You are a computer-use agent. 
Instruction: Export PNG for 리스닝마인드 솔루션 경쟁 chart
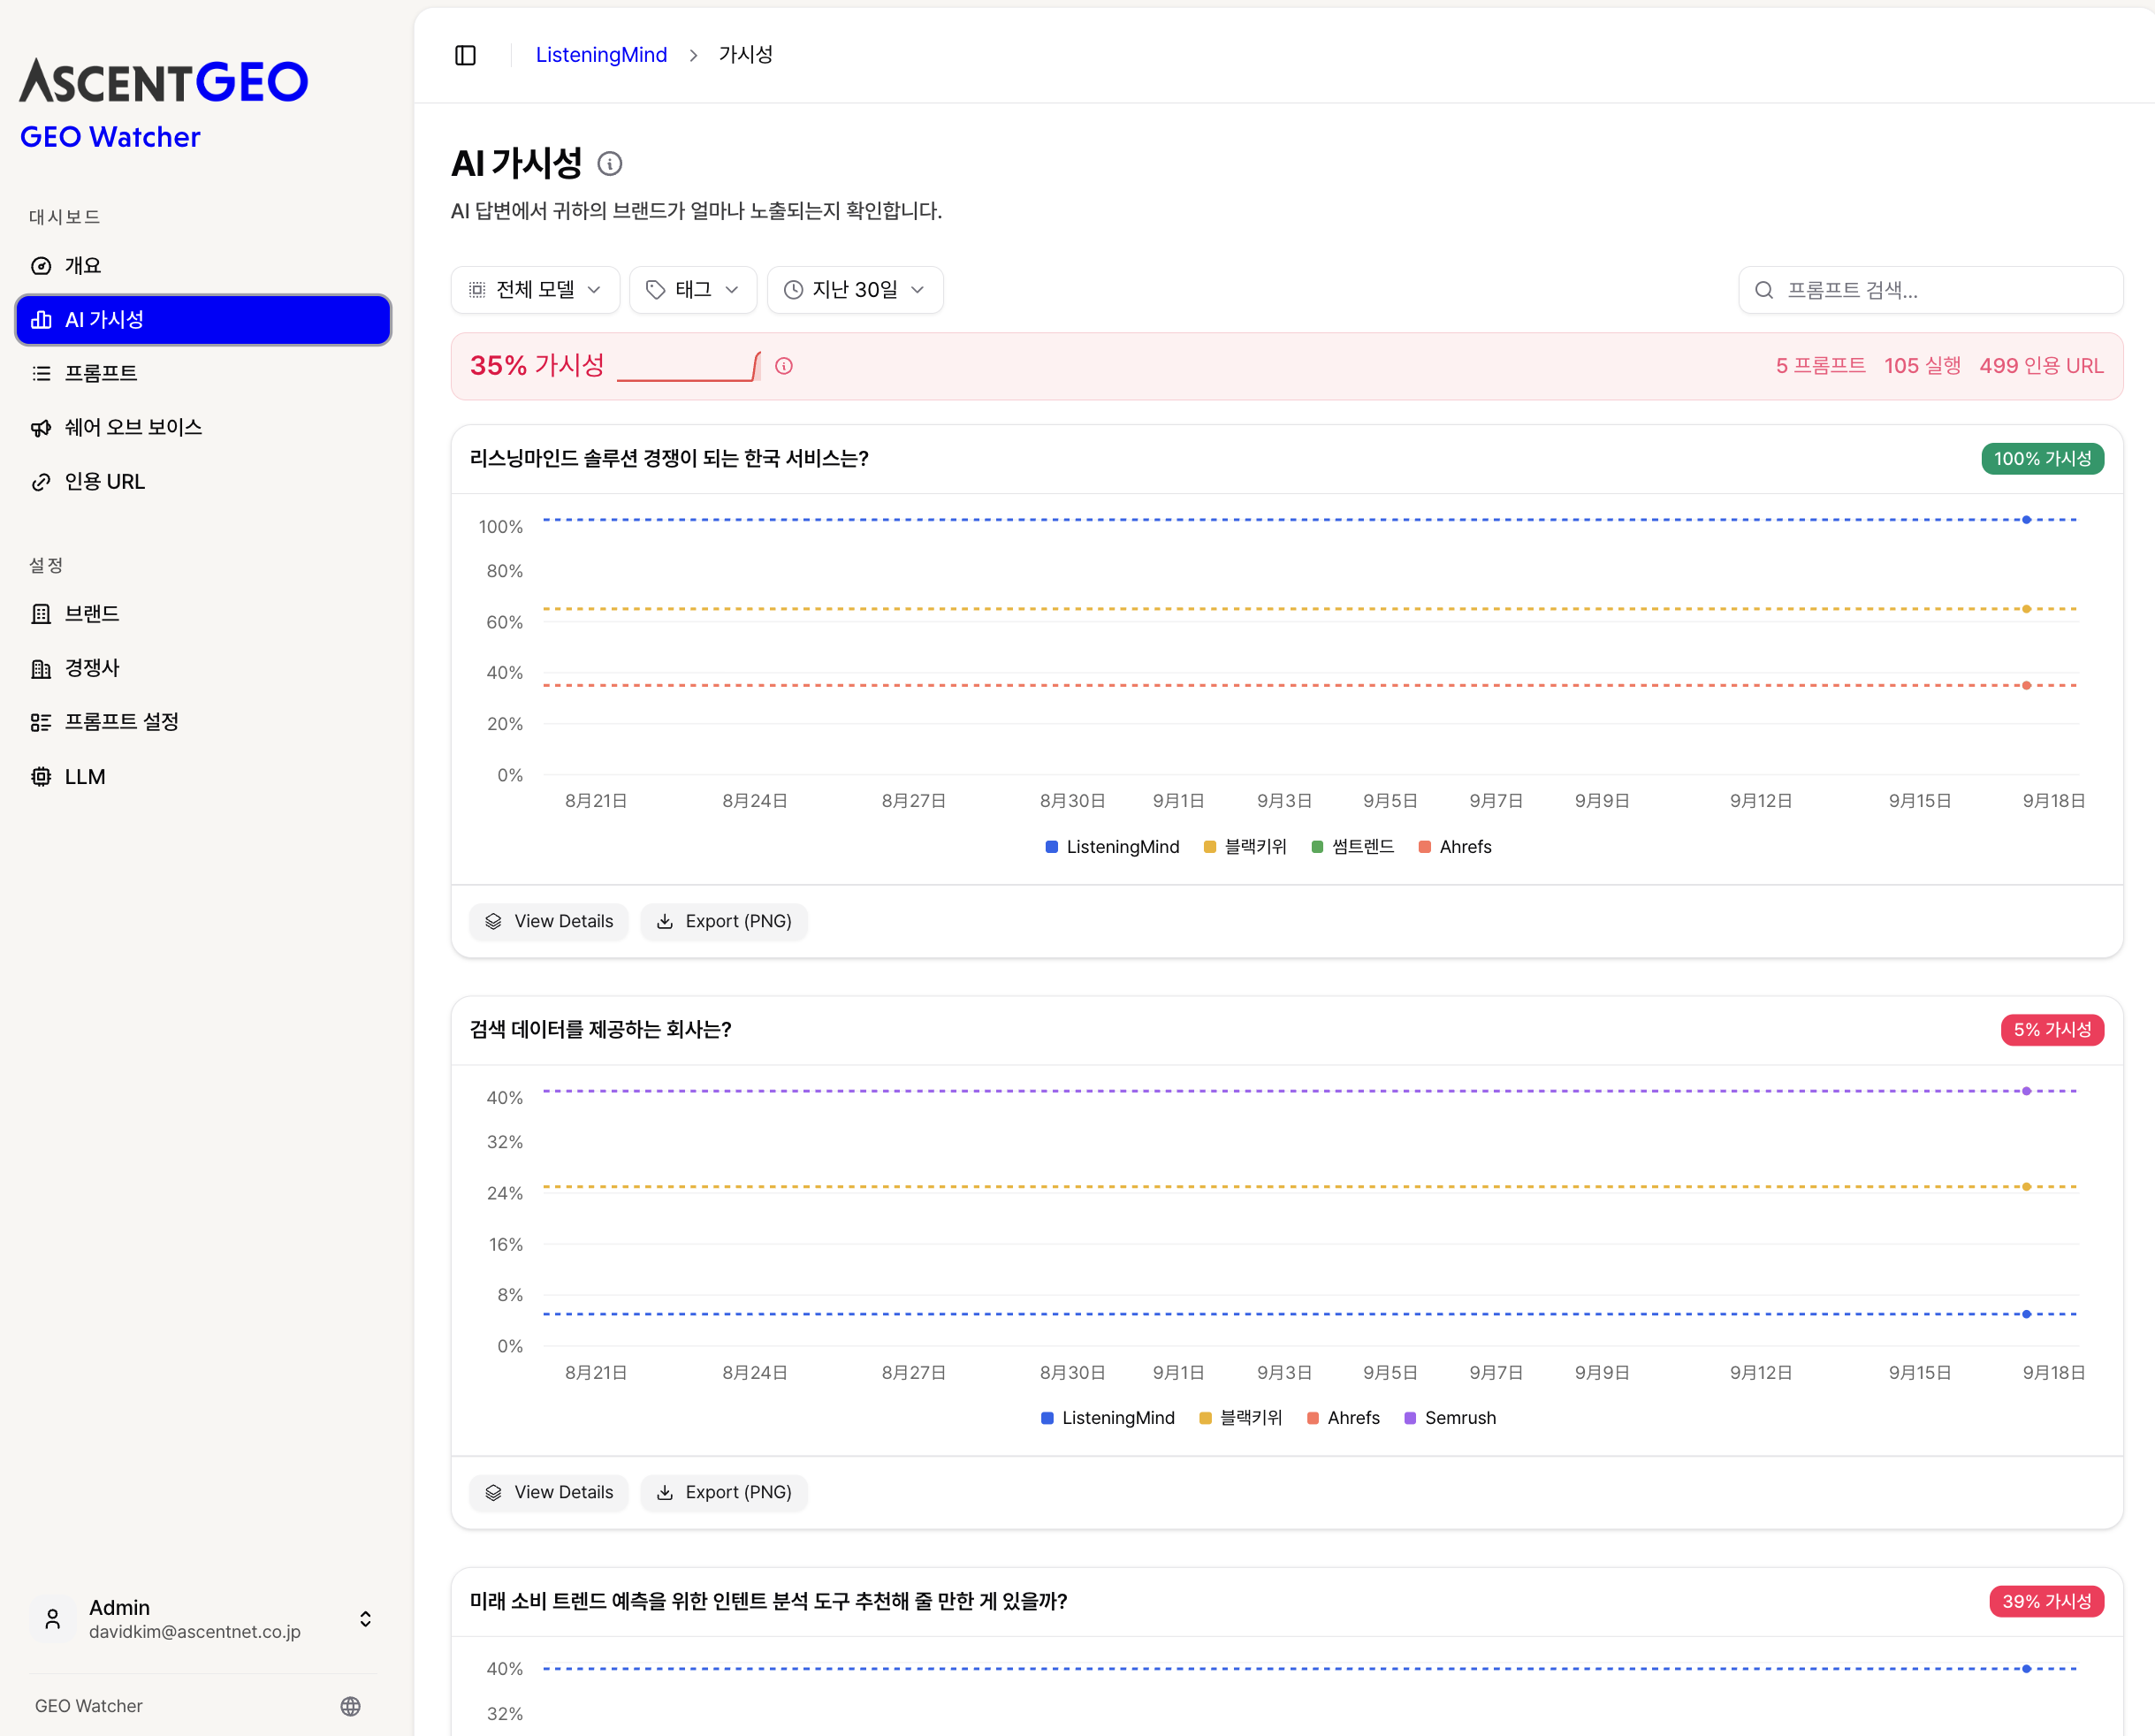pos(724,921)
